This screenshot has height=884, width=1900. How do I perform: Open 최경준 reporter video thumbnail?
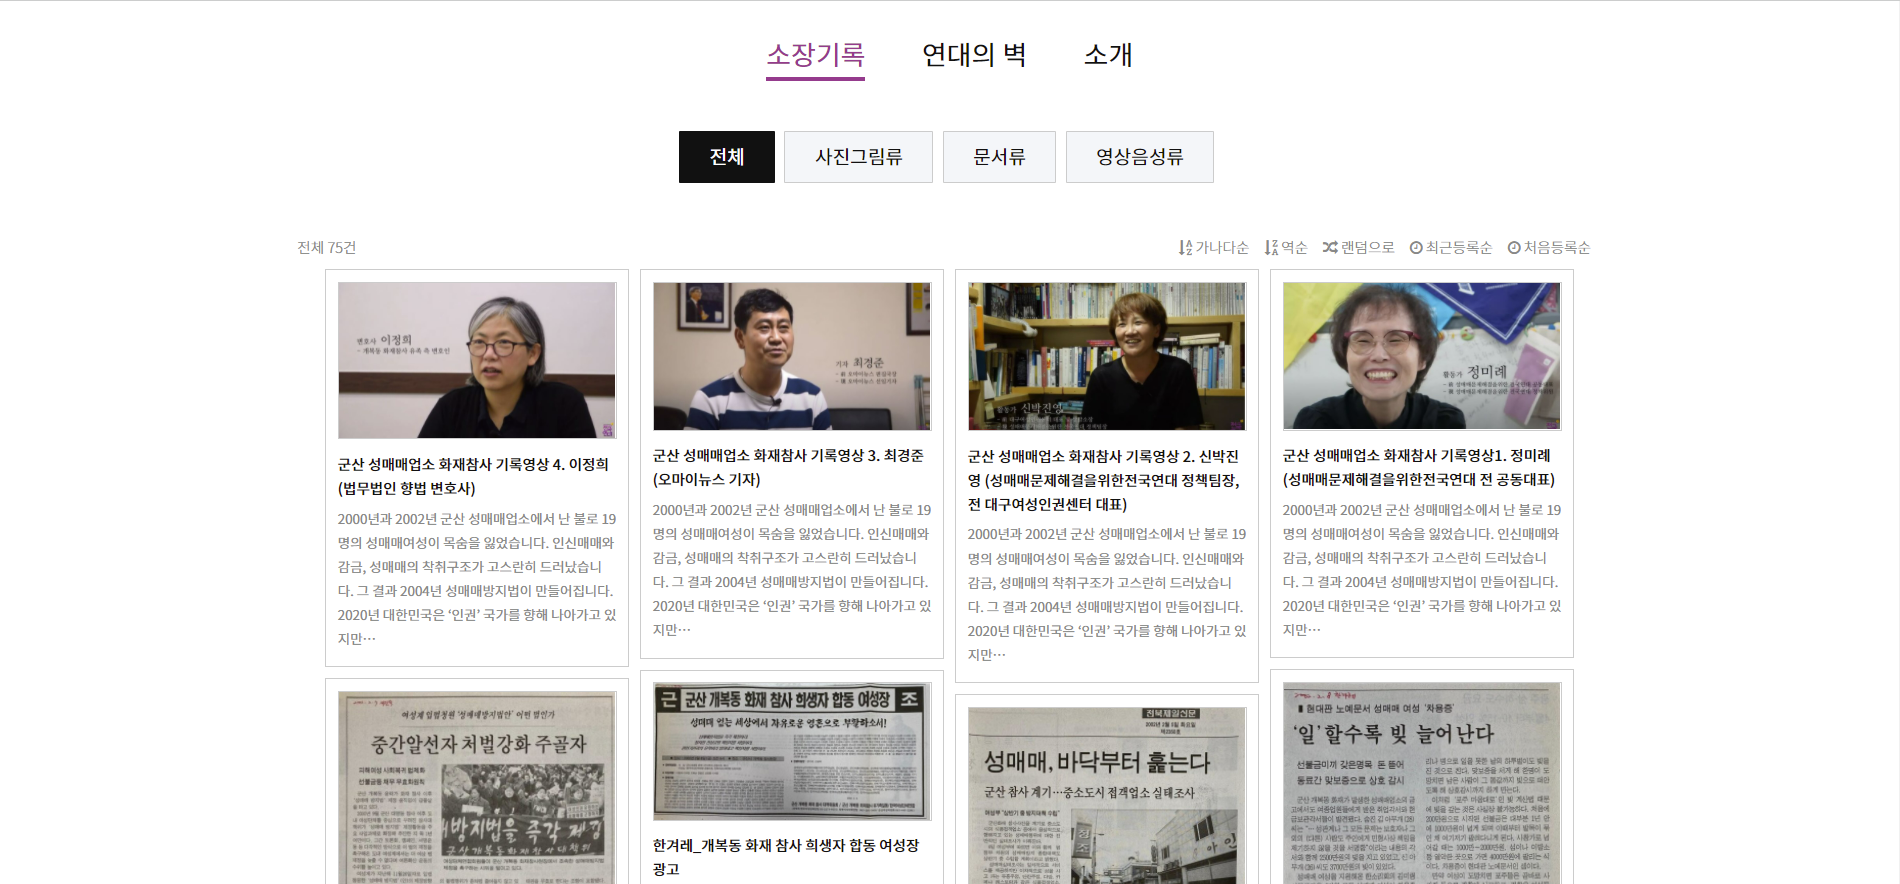pyautogui.click(x=792, y=356)
